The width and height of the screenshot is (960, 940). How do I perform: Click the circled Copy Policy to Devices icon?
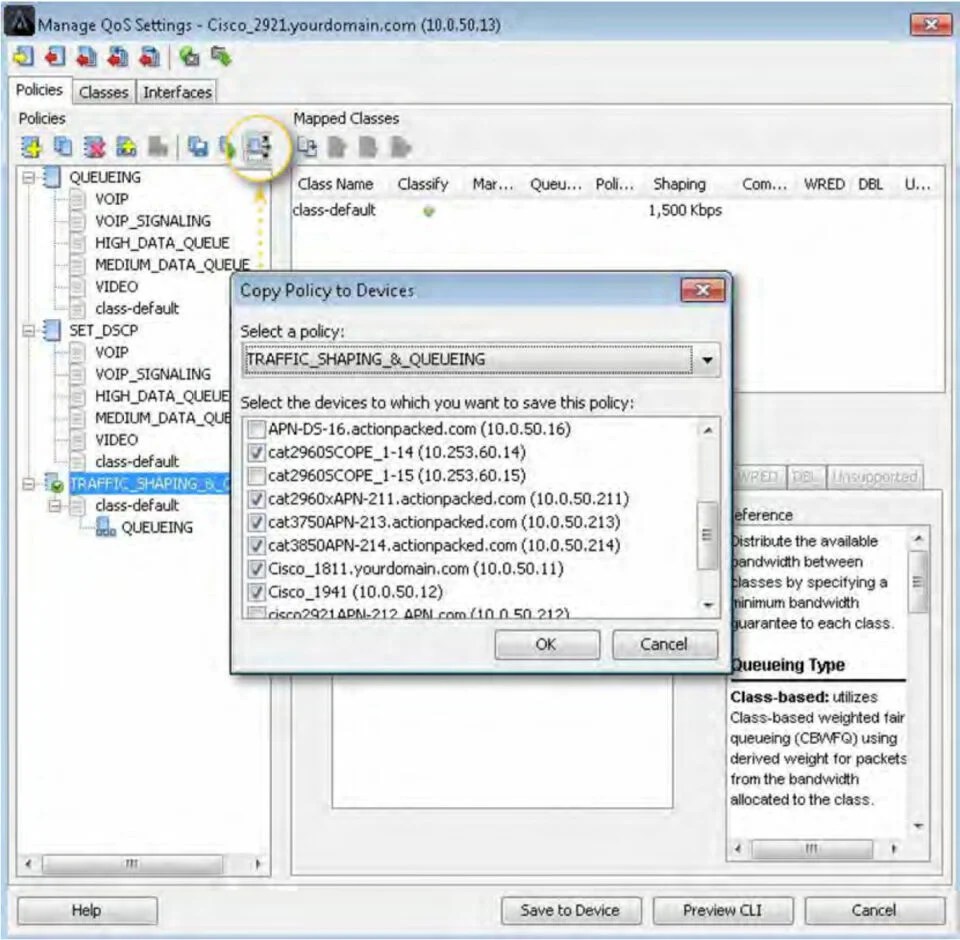258,147
